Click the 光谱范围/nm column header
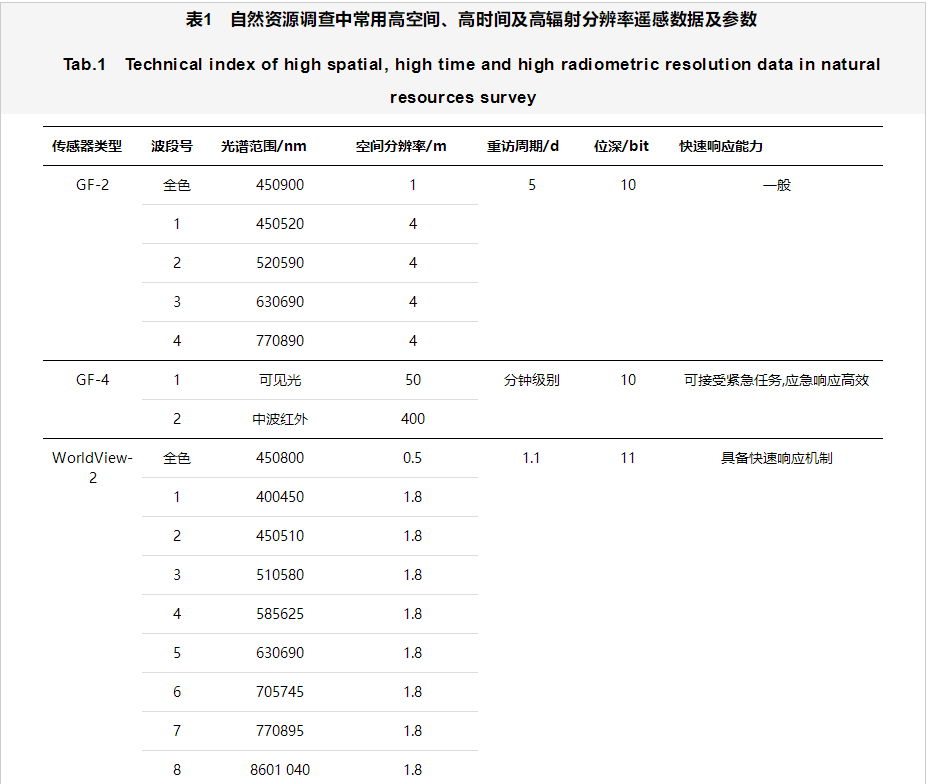Image resolution: width=931 pixels, height=784 pixels. pyautogui.click(x=264, y=146)
